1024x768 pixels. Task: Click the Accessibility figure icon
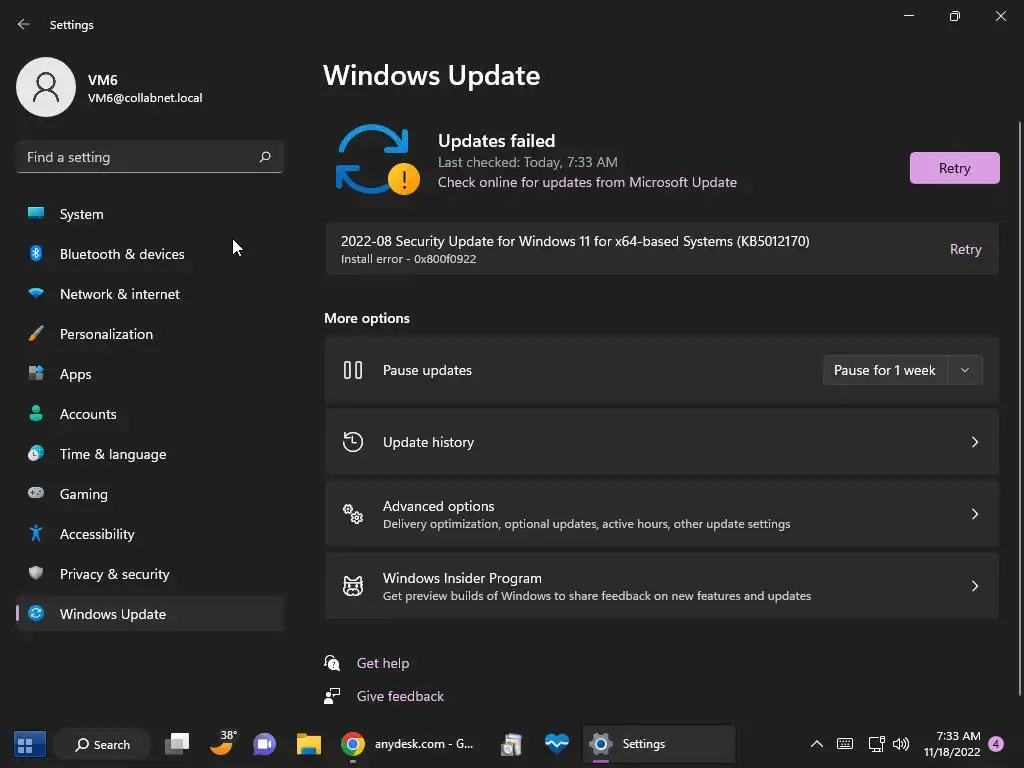tap(36, 534)
